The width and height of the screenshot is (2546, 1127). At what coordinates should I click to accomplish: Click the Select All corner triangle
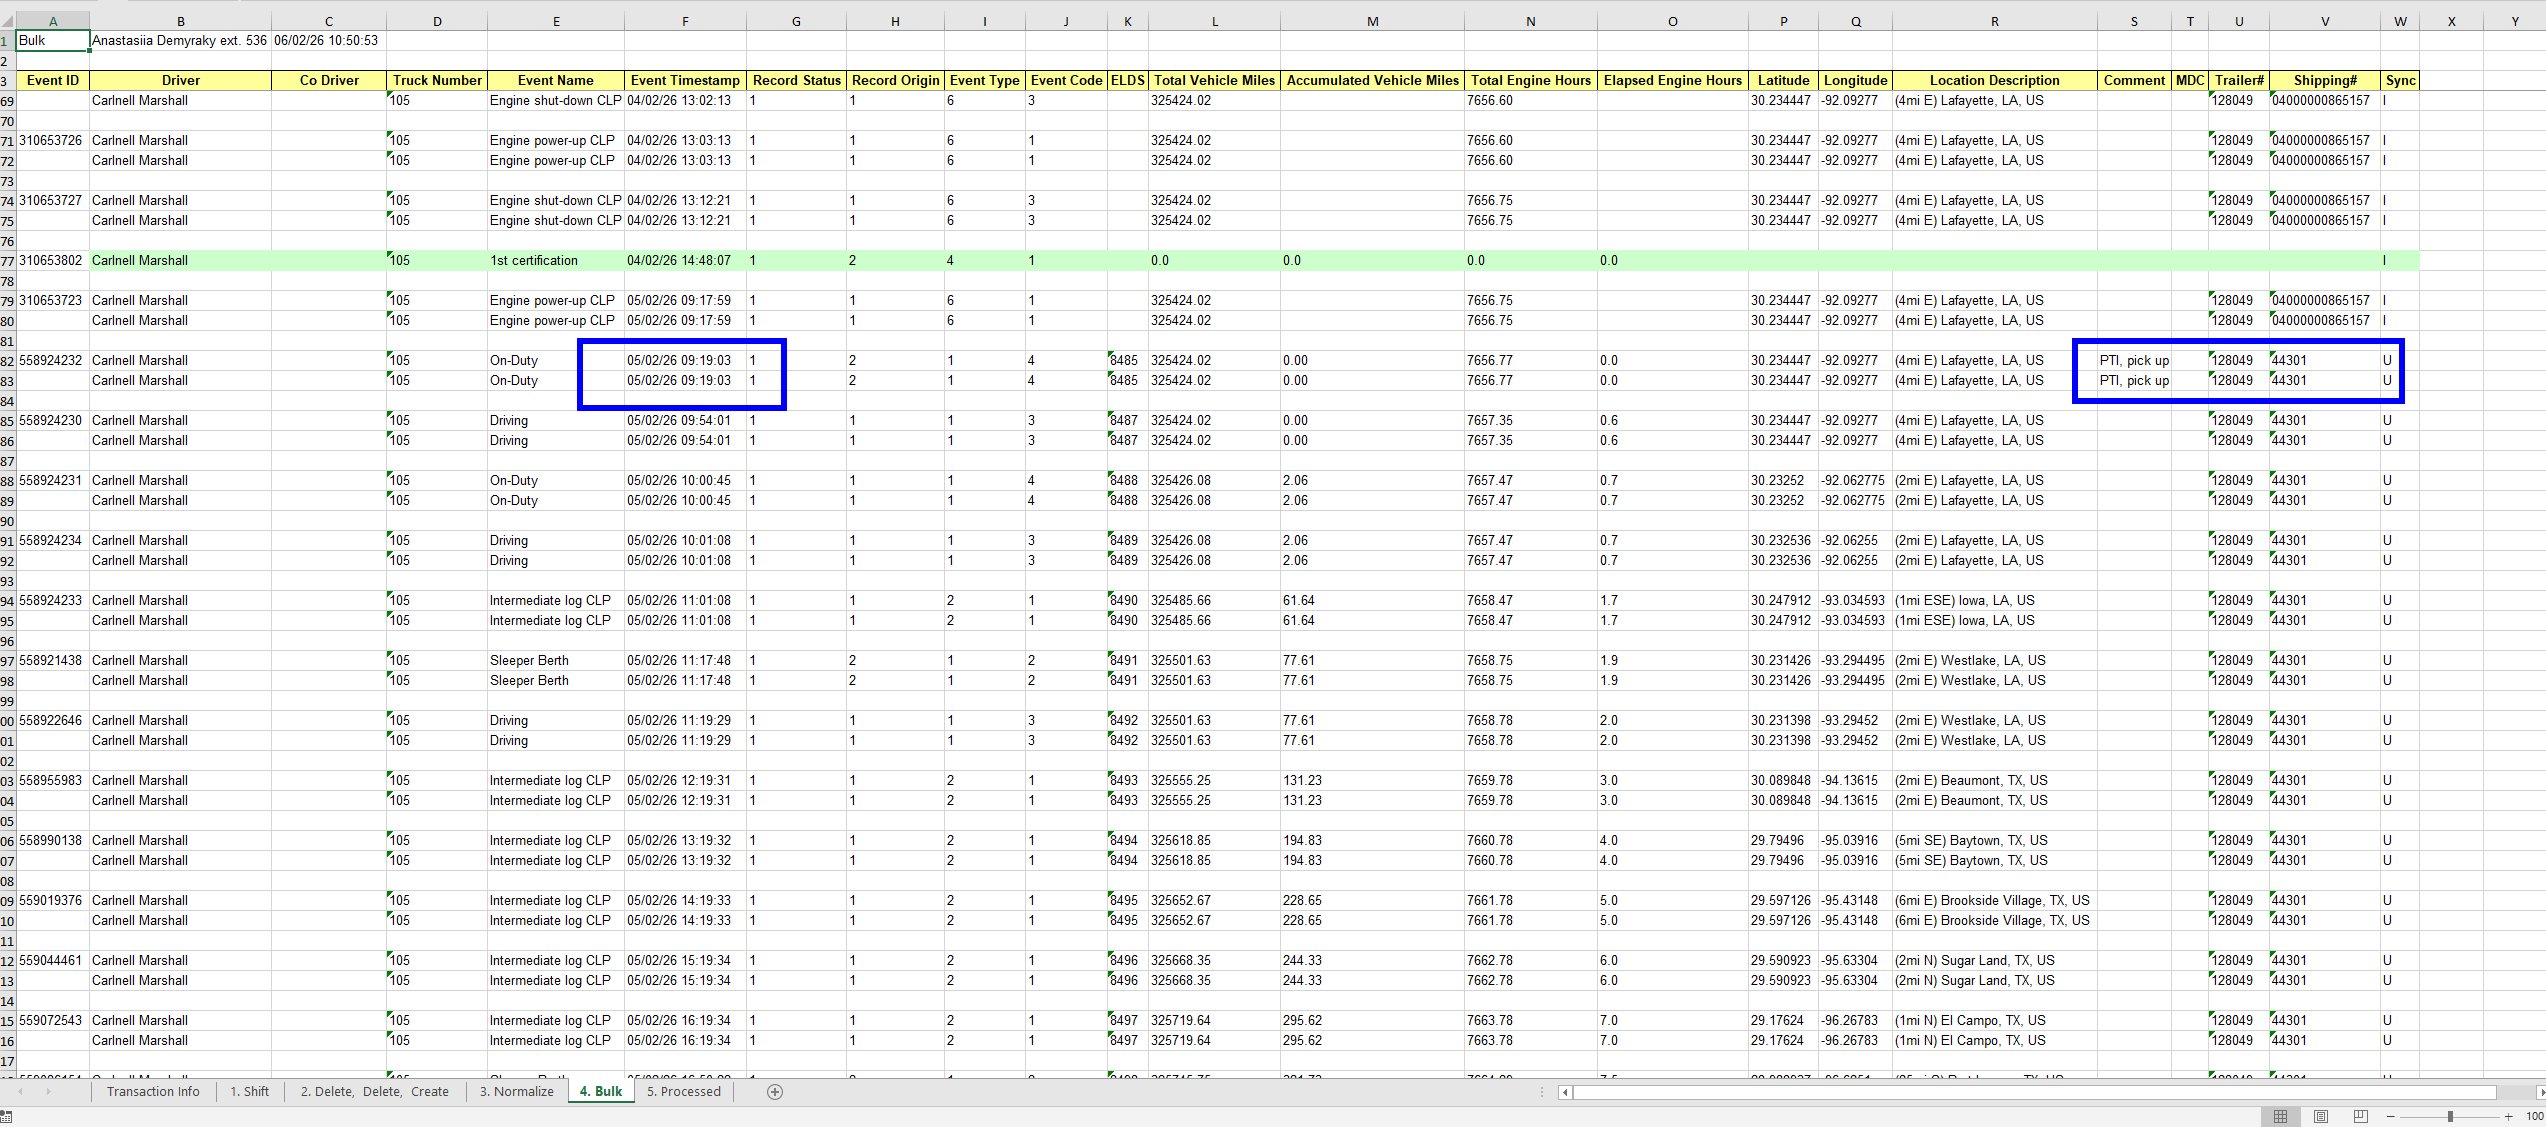pyautogui.click(x=8, y=21)
